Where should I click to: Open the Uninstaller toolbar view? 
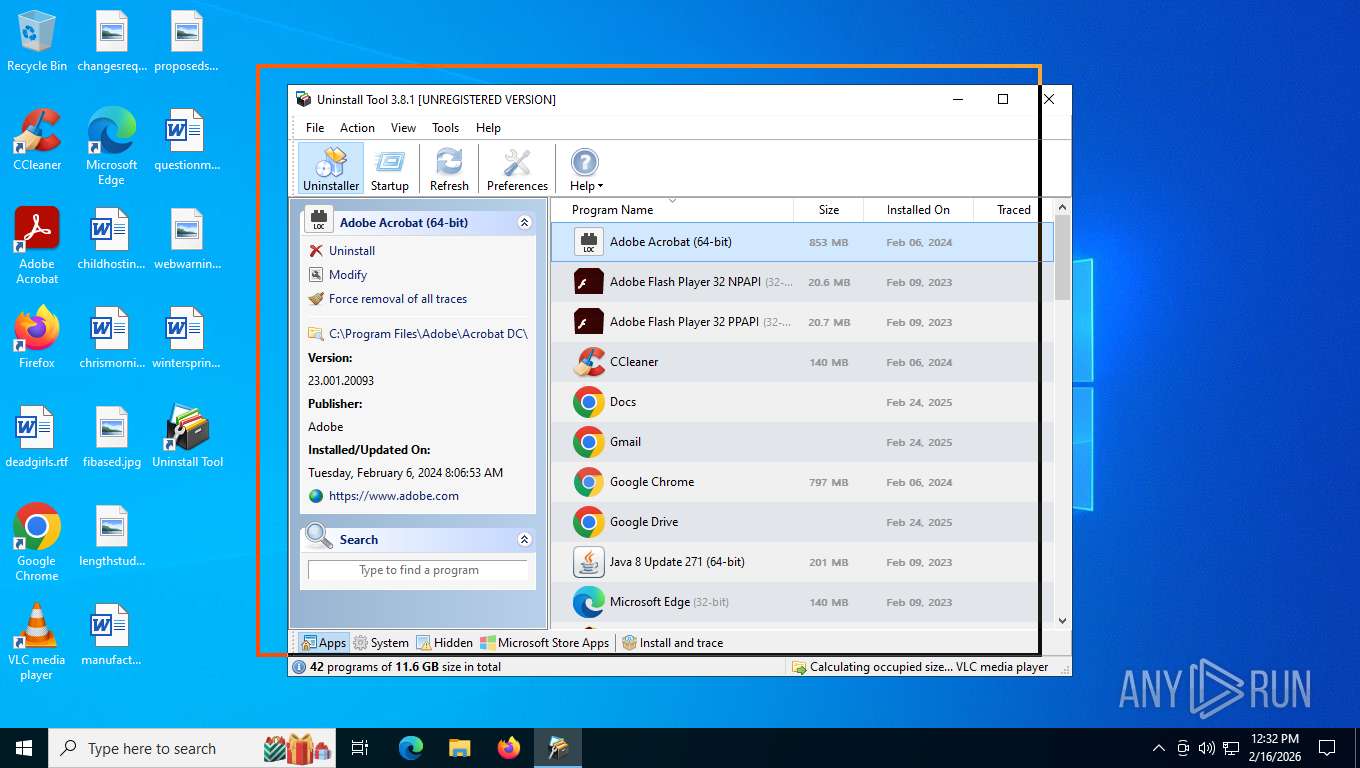click(331, 168)
